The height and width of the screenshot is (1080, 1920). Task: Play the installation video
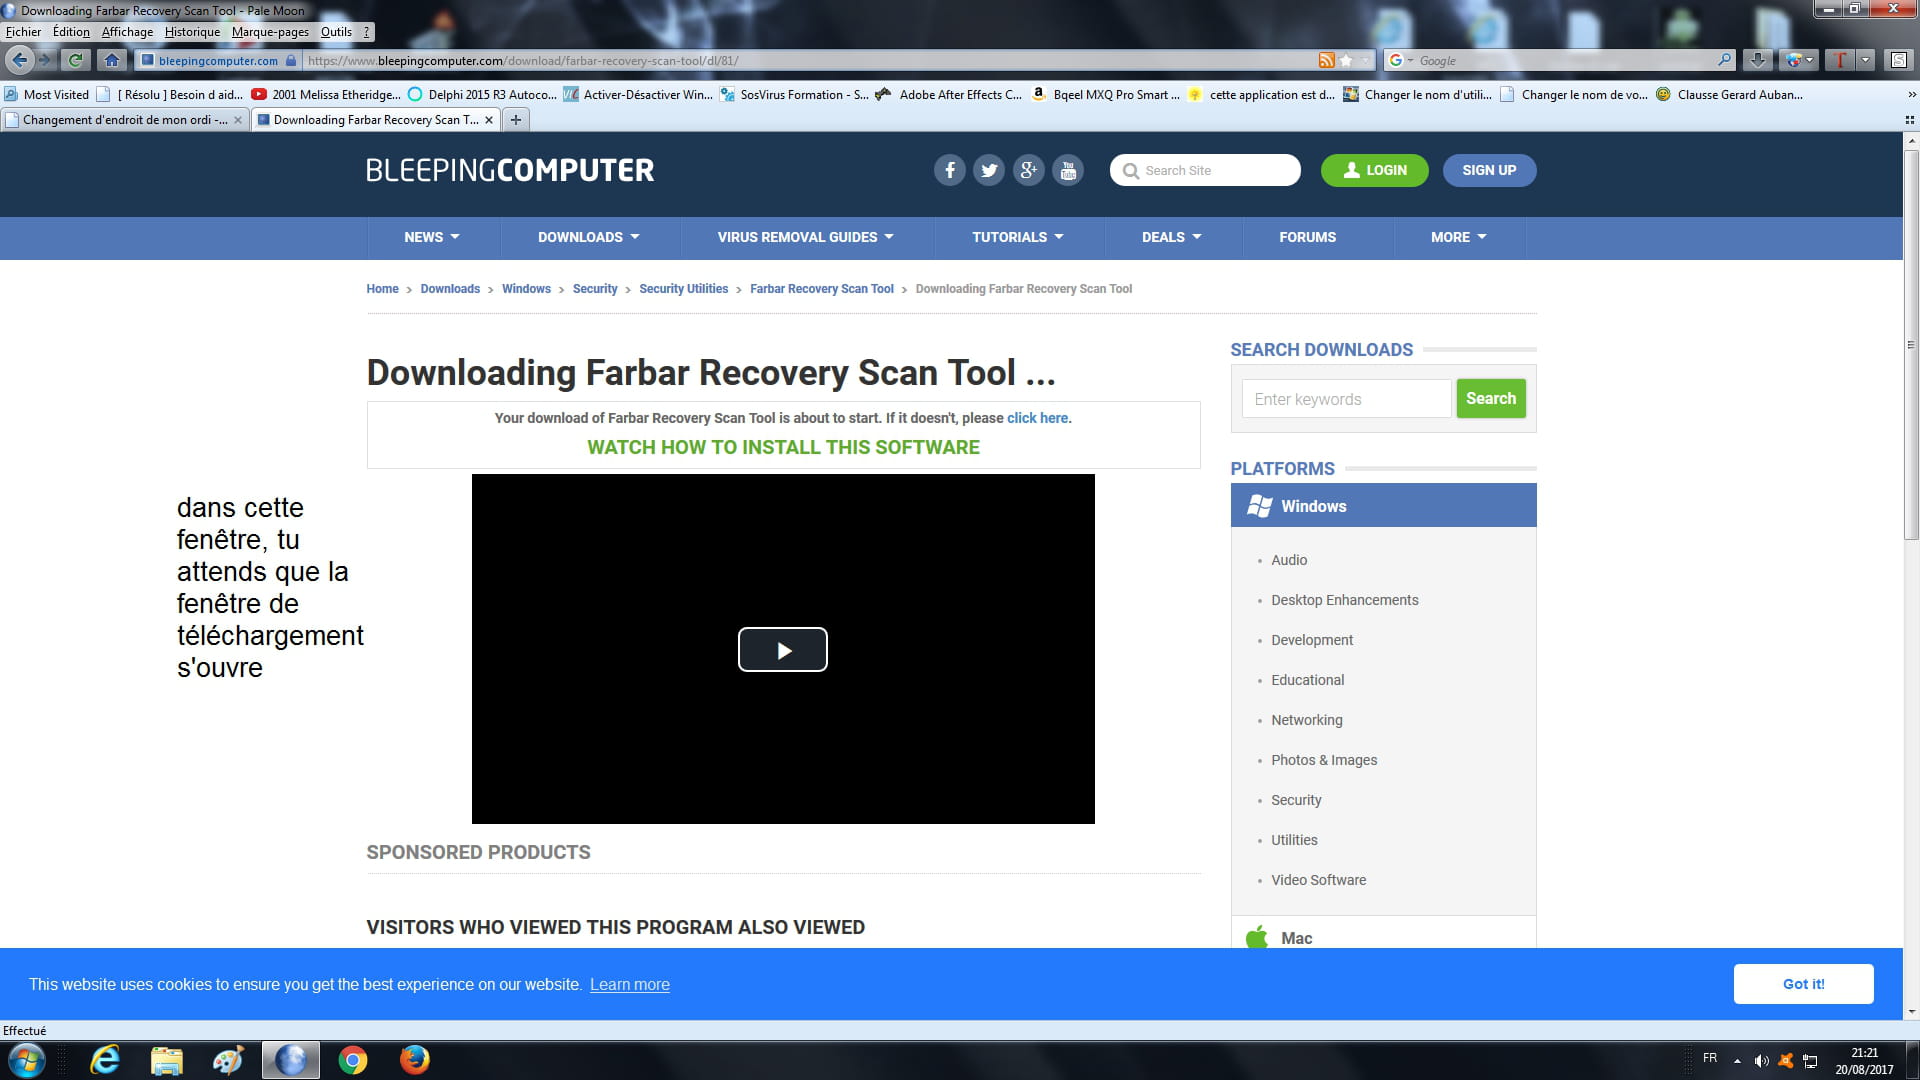coord(783,650)
